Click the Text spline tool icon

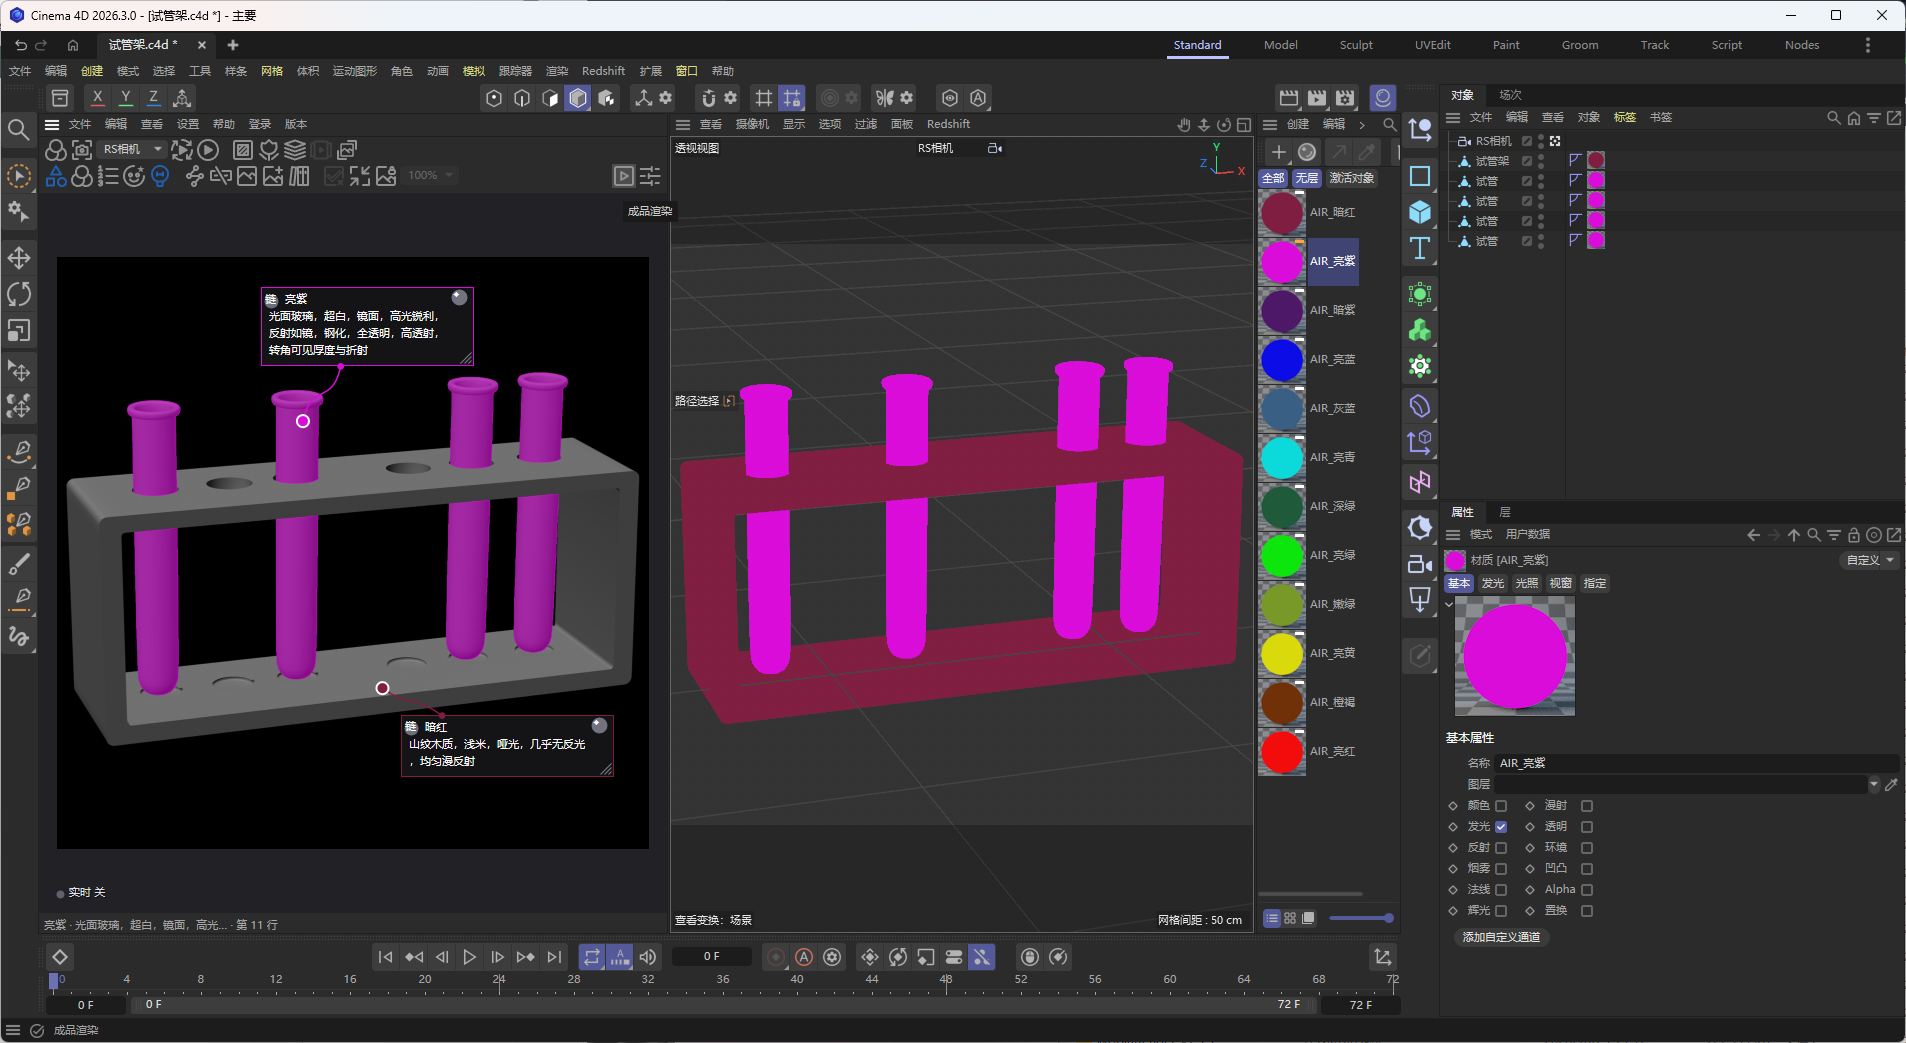[1420, 248]
